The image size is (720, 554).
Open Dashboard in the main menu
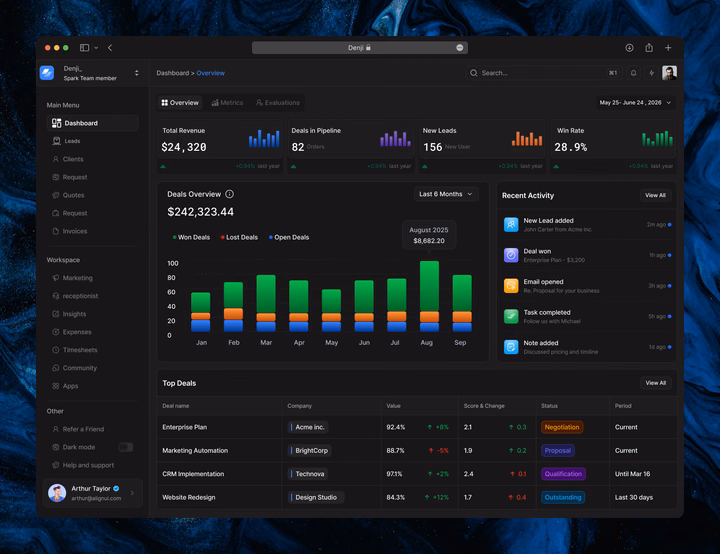click(93, 123)
